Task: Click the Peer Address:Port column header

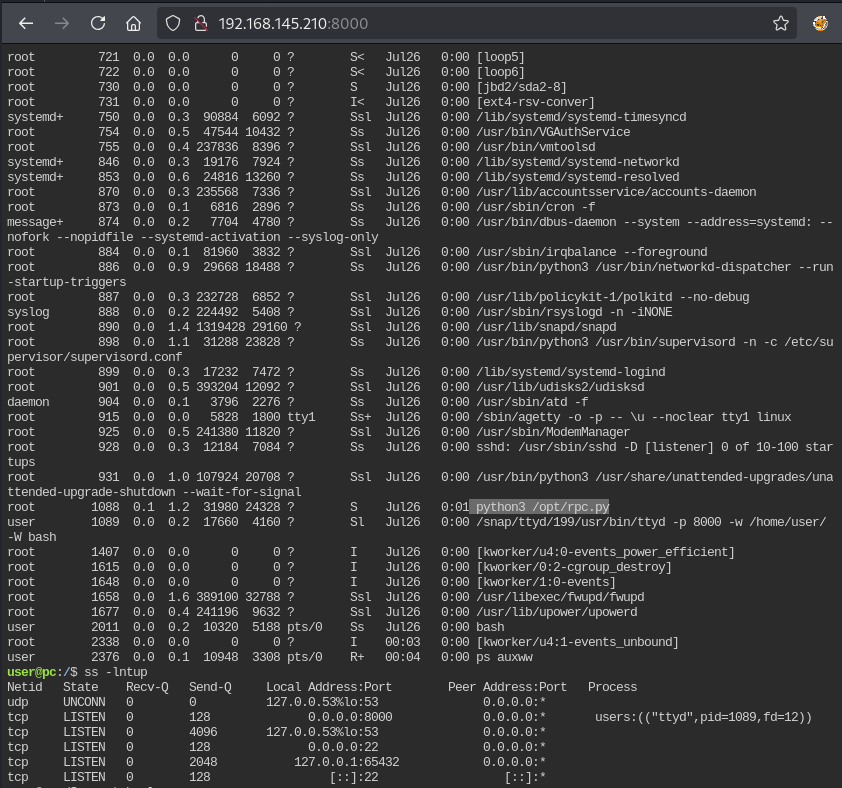Action: click(x=508, y=687)
